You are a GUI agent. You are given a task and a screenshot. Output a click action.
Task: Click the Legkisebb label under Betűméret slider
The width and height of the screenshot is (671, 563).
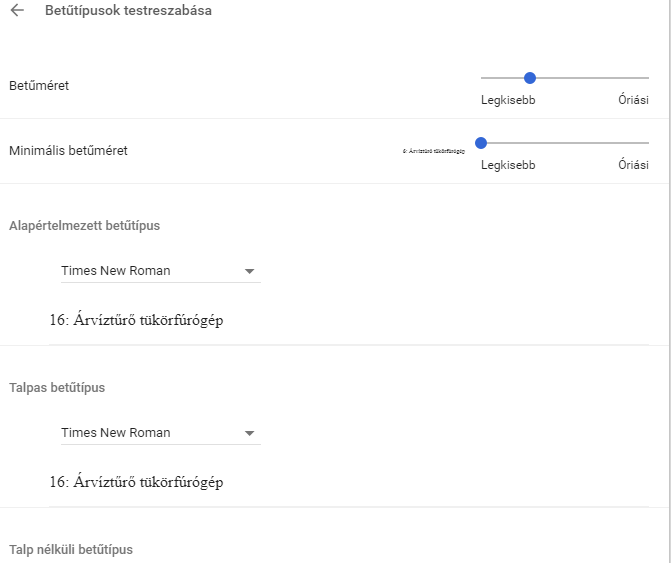pos(508,100)
